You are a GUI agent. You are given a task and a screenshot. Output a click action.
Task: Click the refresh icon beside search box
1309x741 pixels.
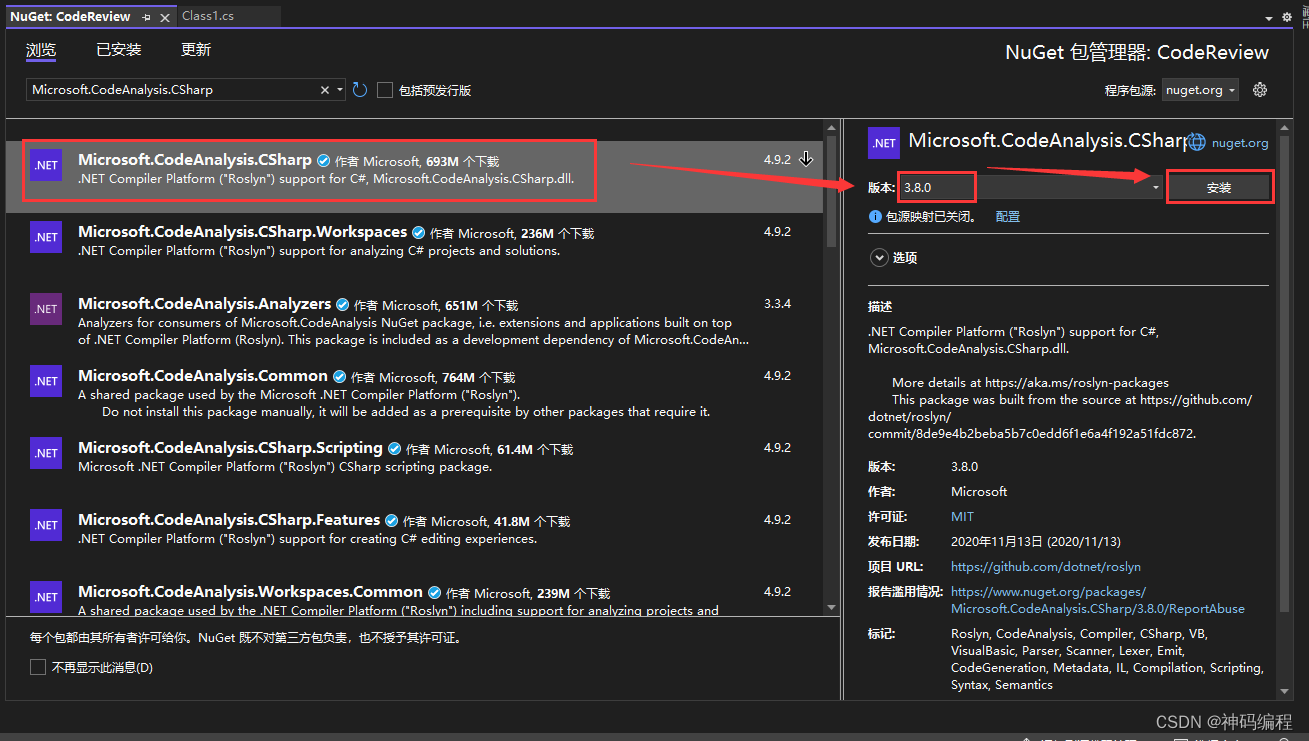point(360,90)
